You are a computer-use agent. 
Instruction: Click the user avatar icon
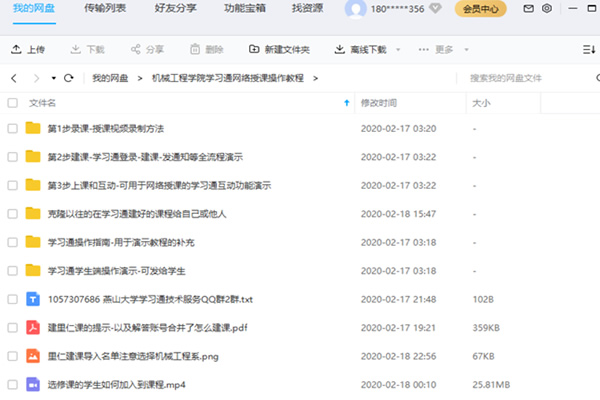(x=355, y=9)
